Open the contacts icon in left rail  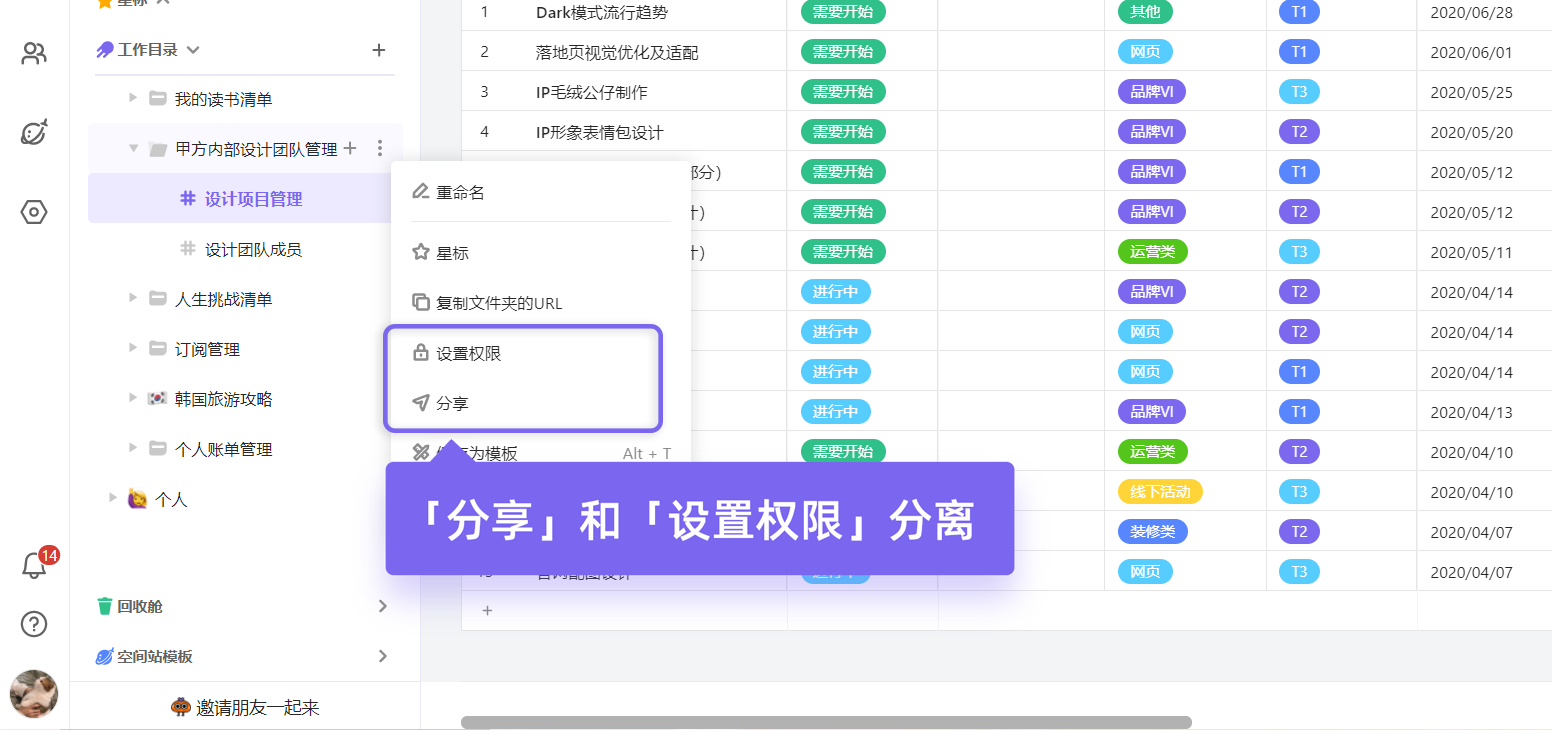[x=34, y=53]
